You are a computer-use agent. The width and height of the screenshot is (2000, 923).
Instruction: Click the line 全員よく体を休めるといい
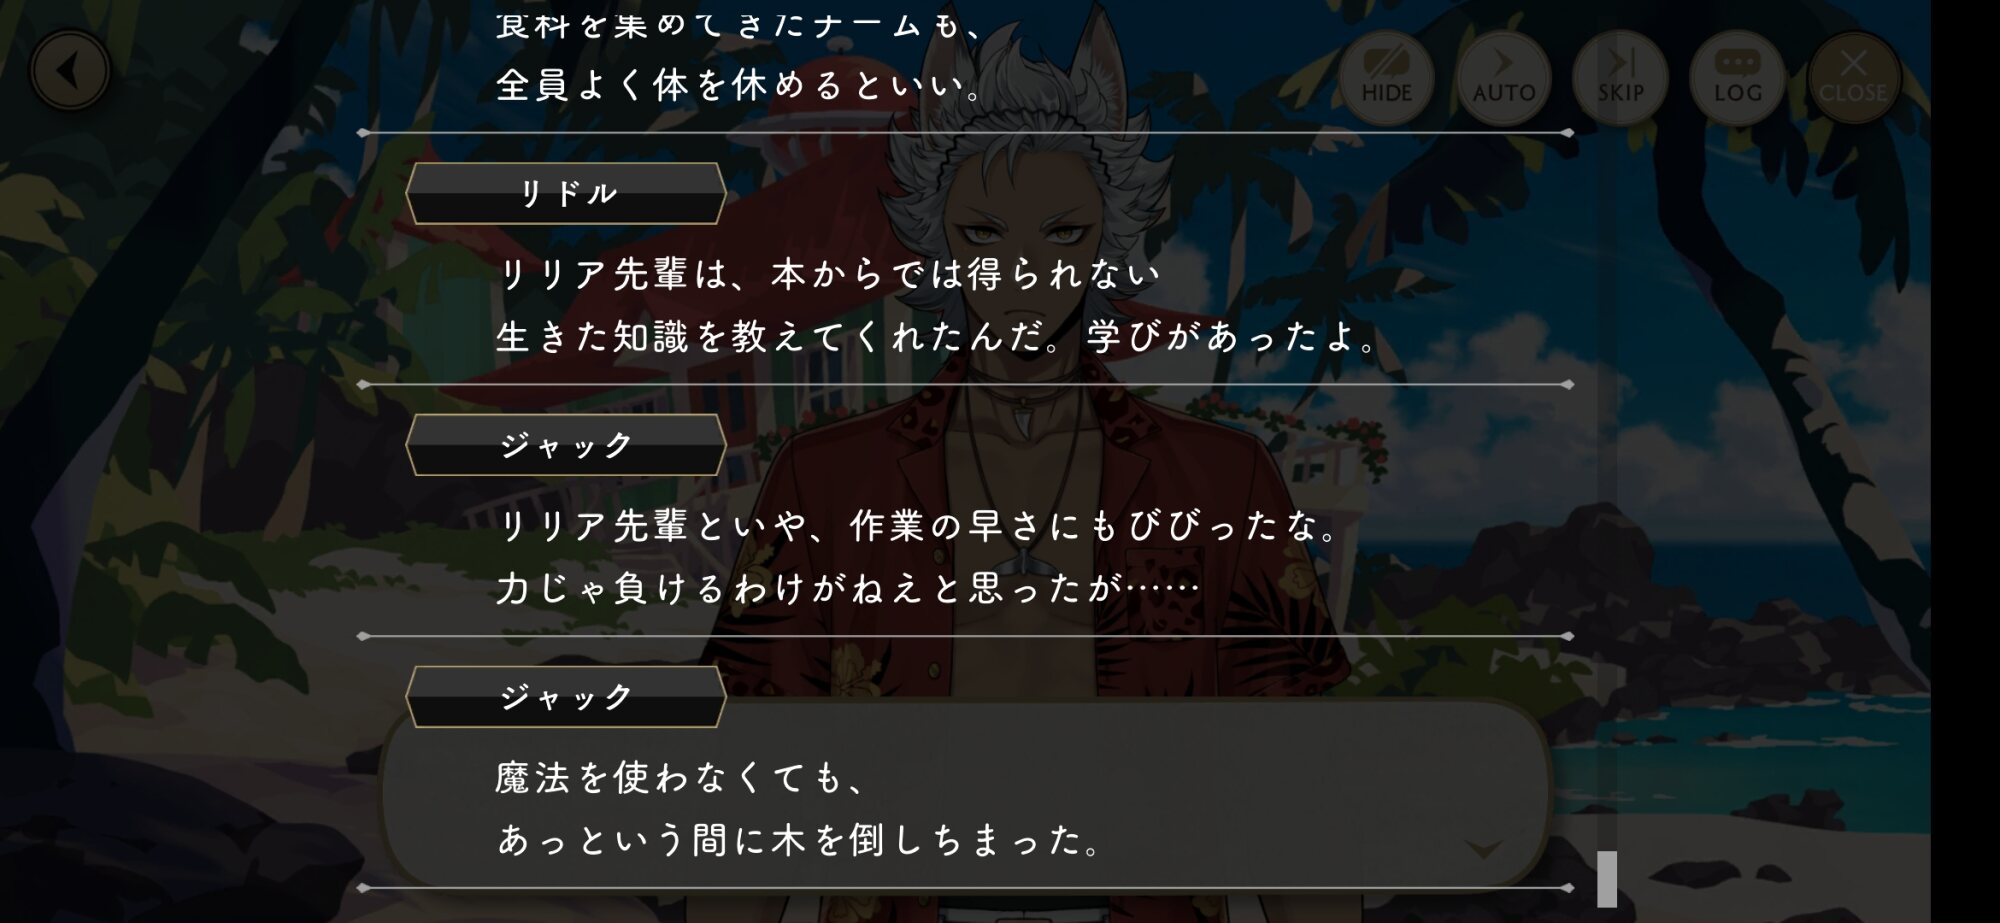740,85
